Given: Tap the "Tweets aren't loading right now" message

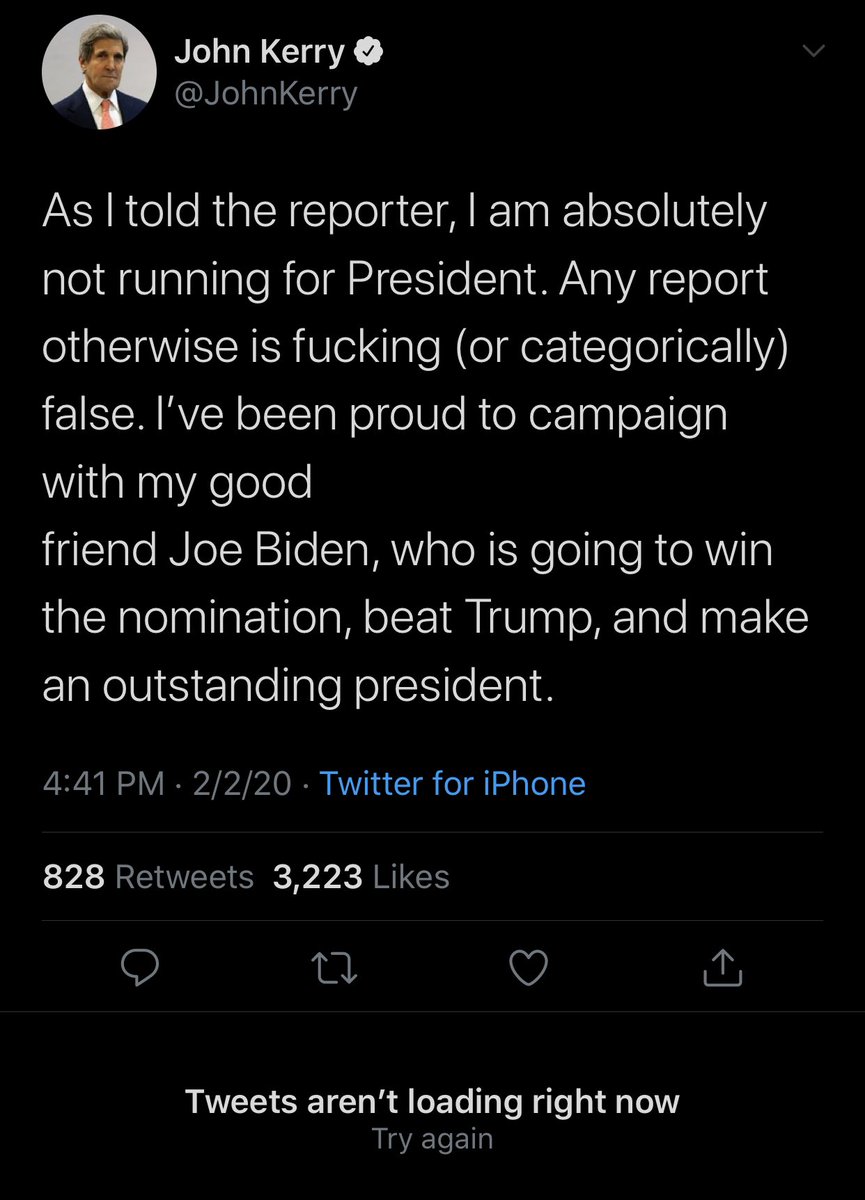Looking at the screenshot, I should (432, 1101).
